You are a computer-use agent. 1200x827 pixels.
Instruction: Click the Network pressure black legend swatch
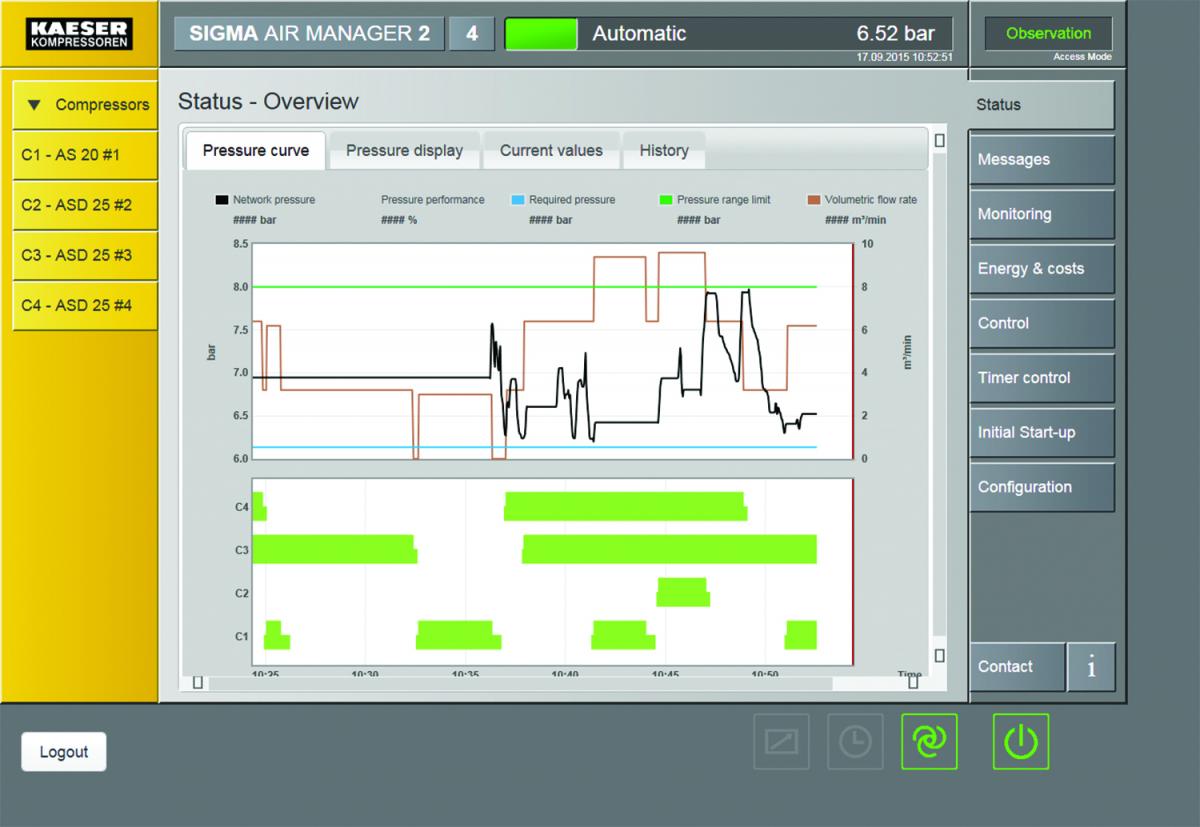220,200
